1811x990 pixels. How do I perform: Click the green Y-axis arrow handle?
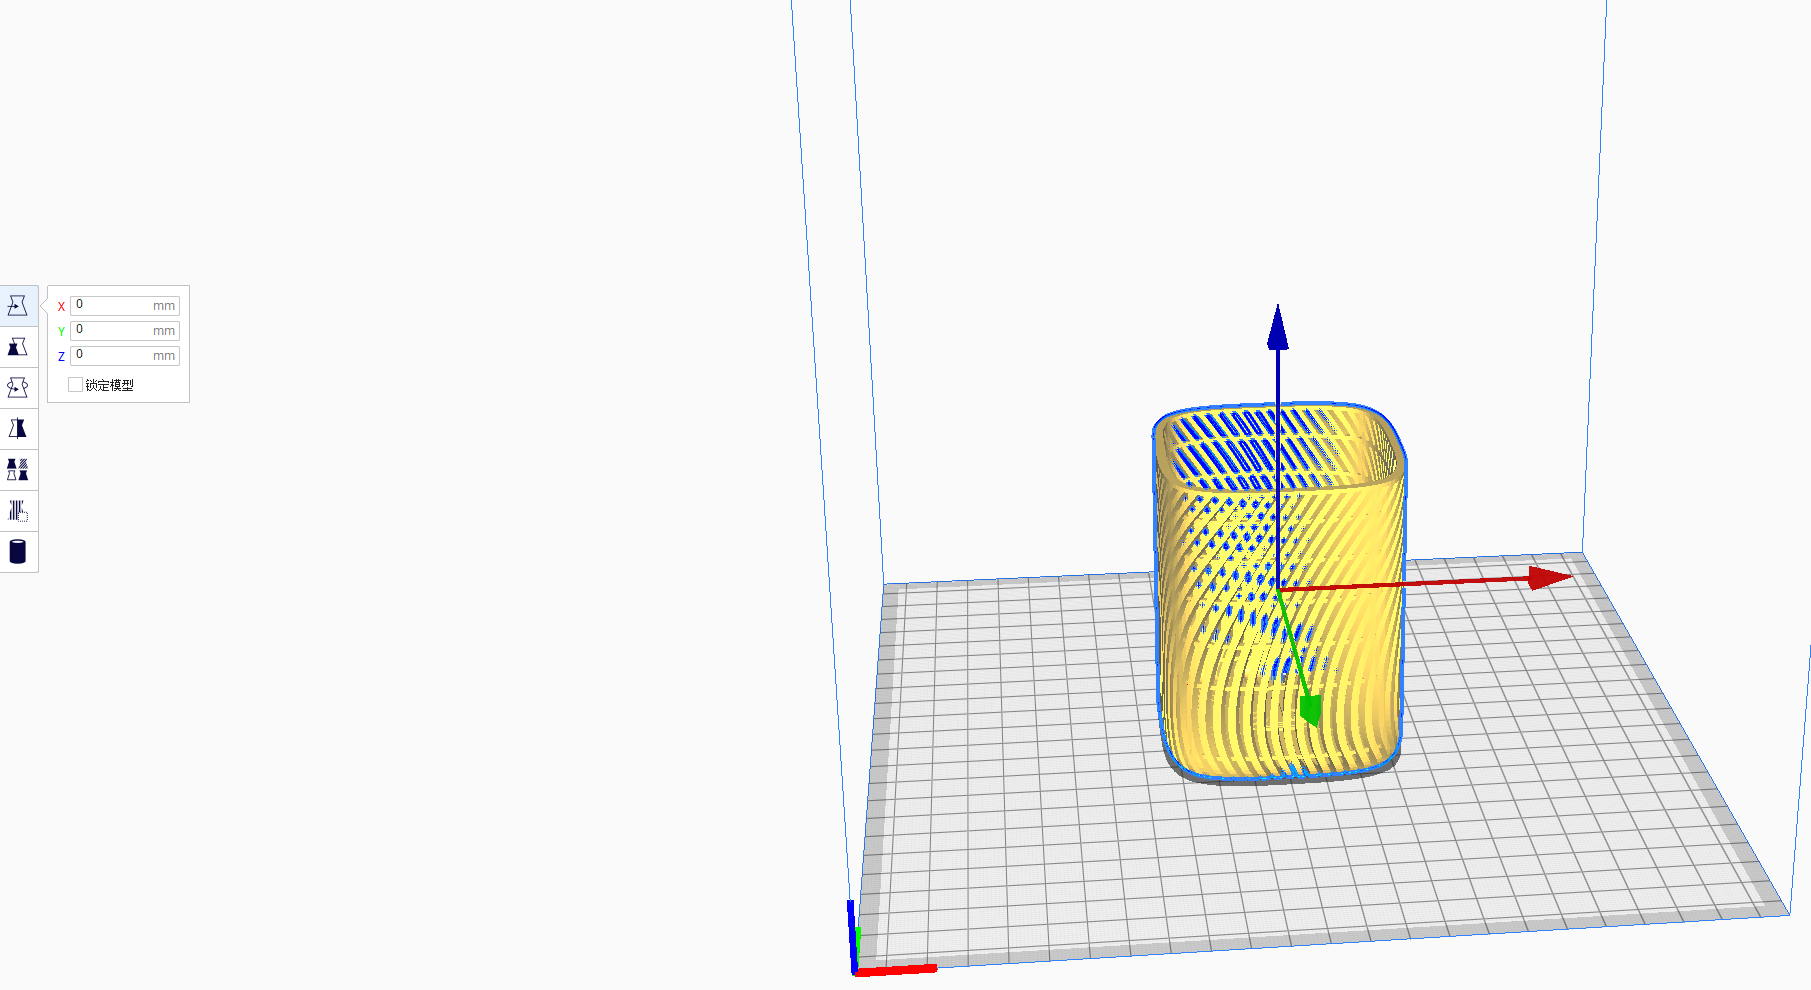coord(1310,709)
